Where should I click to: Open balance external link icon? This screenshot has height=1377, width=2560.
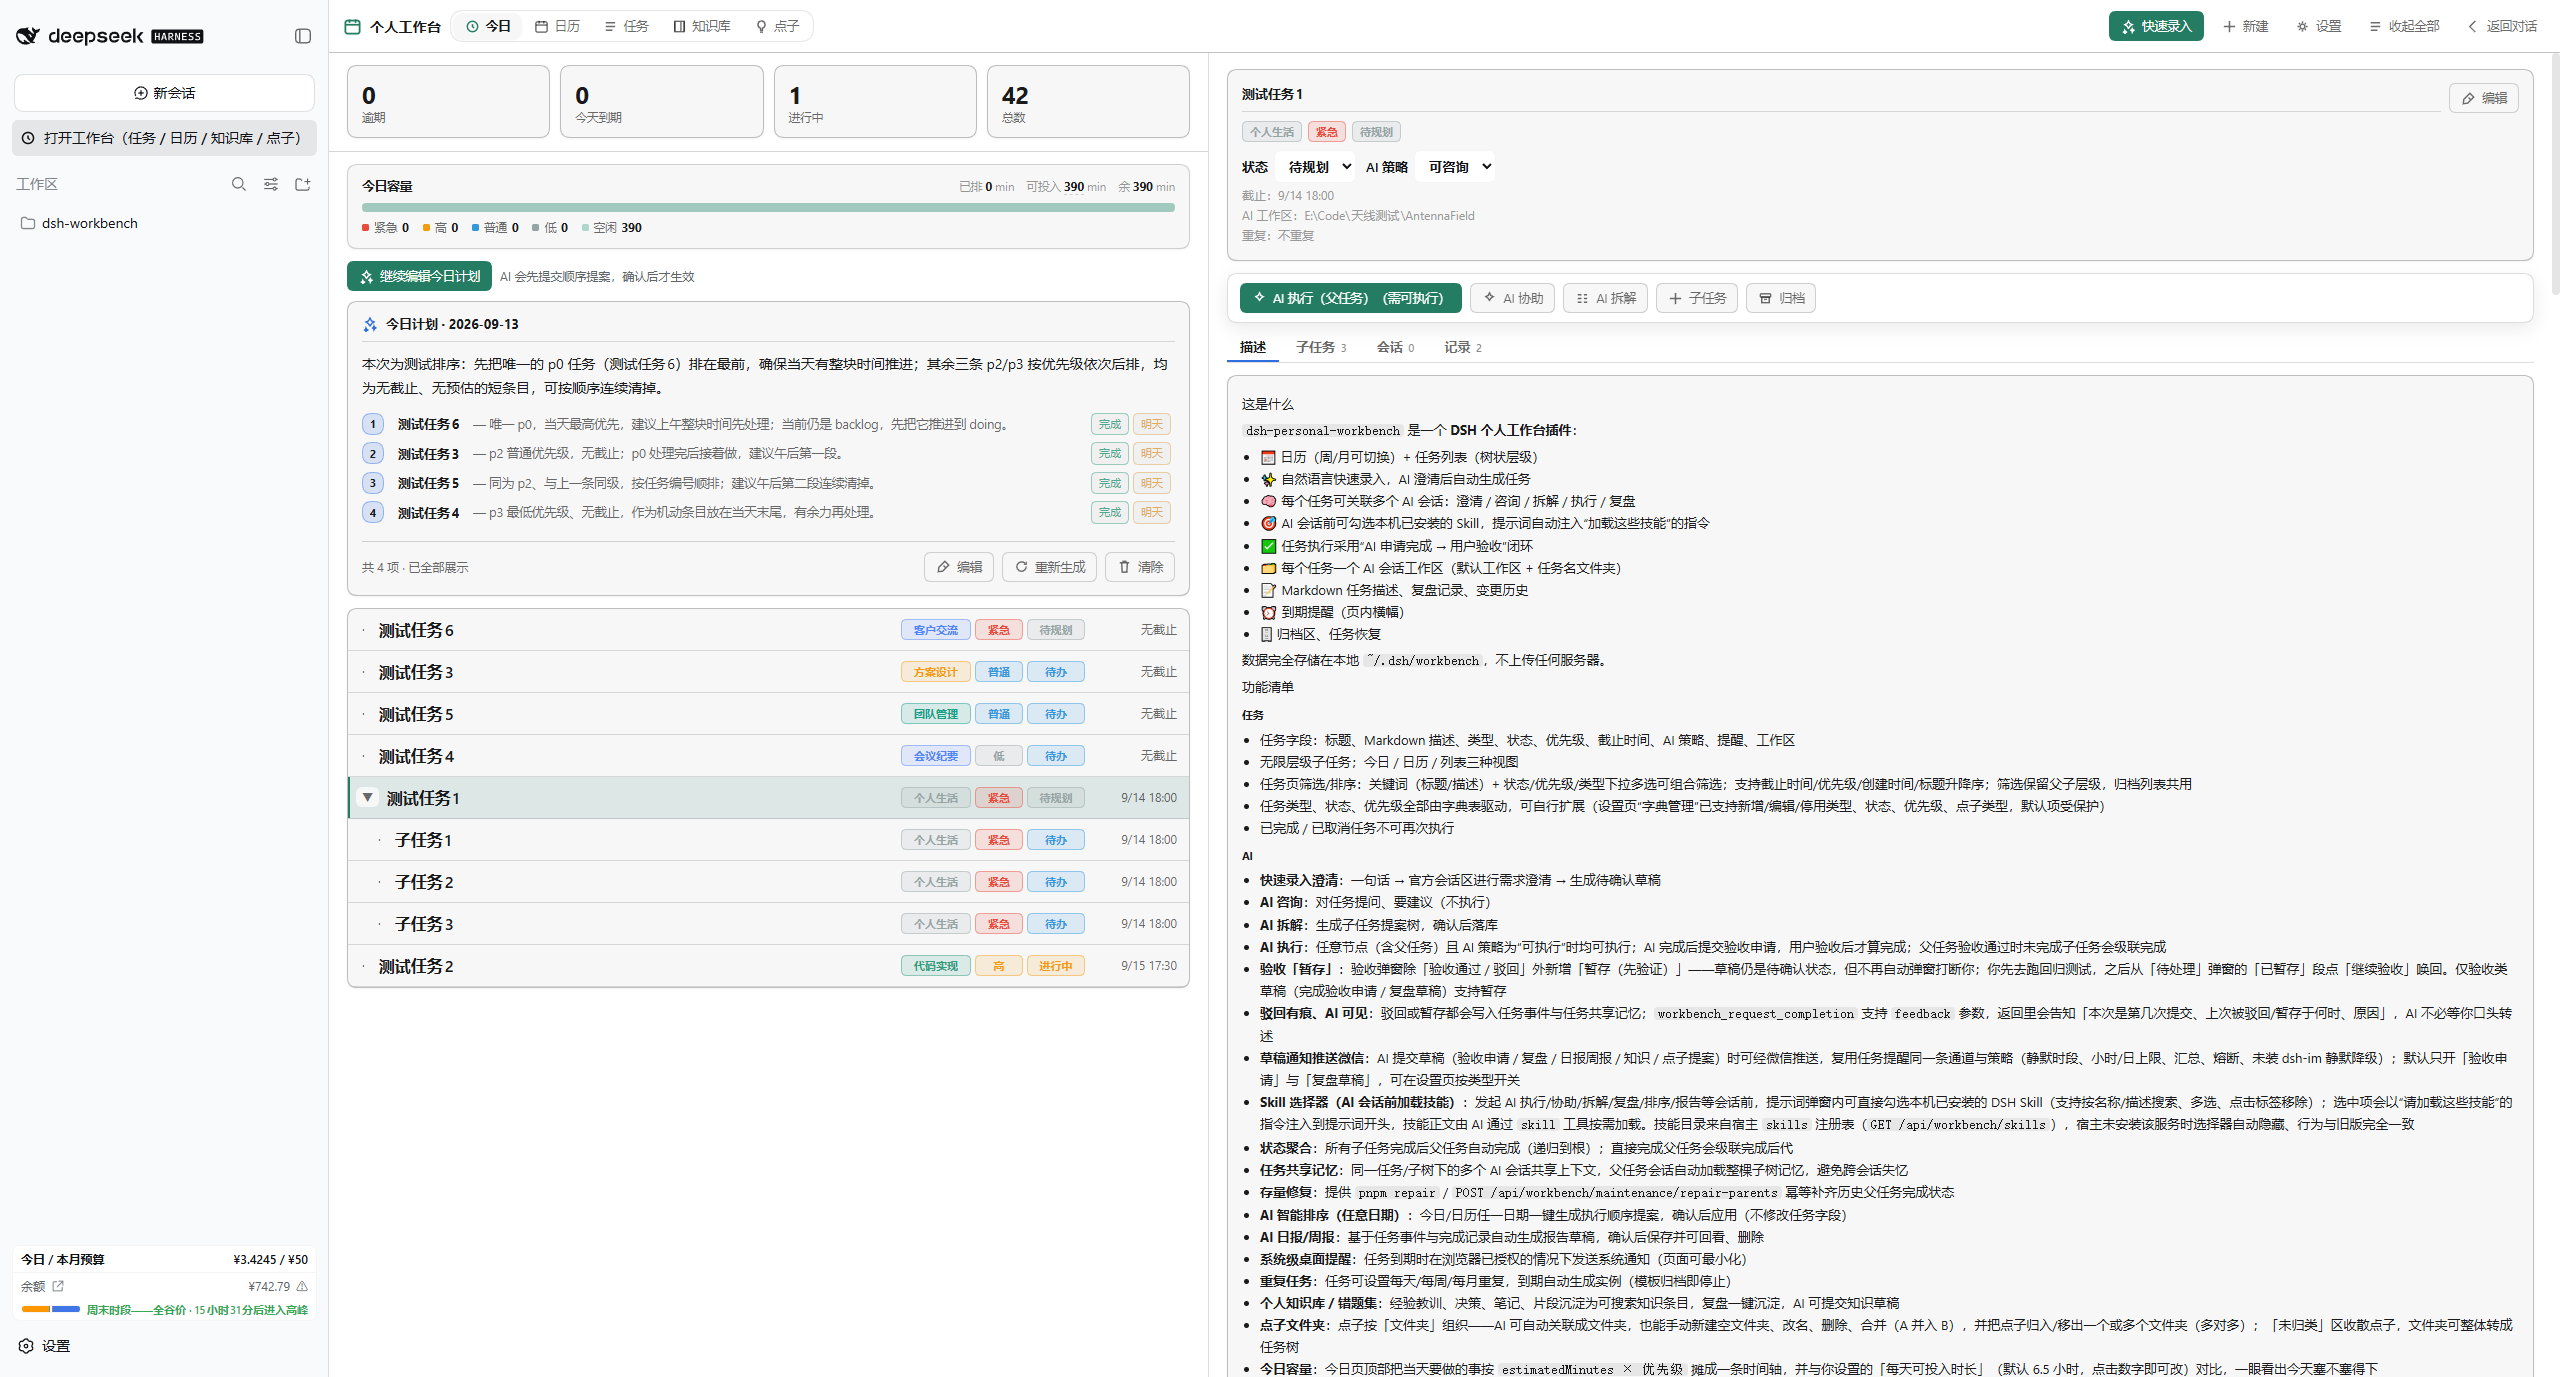(x=58, y=1286)
